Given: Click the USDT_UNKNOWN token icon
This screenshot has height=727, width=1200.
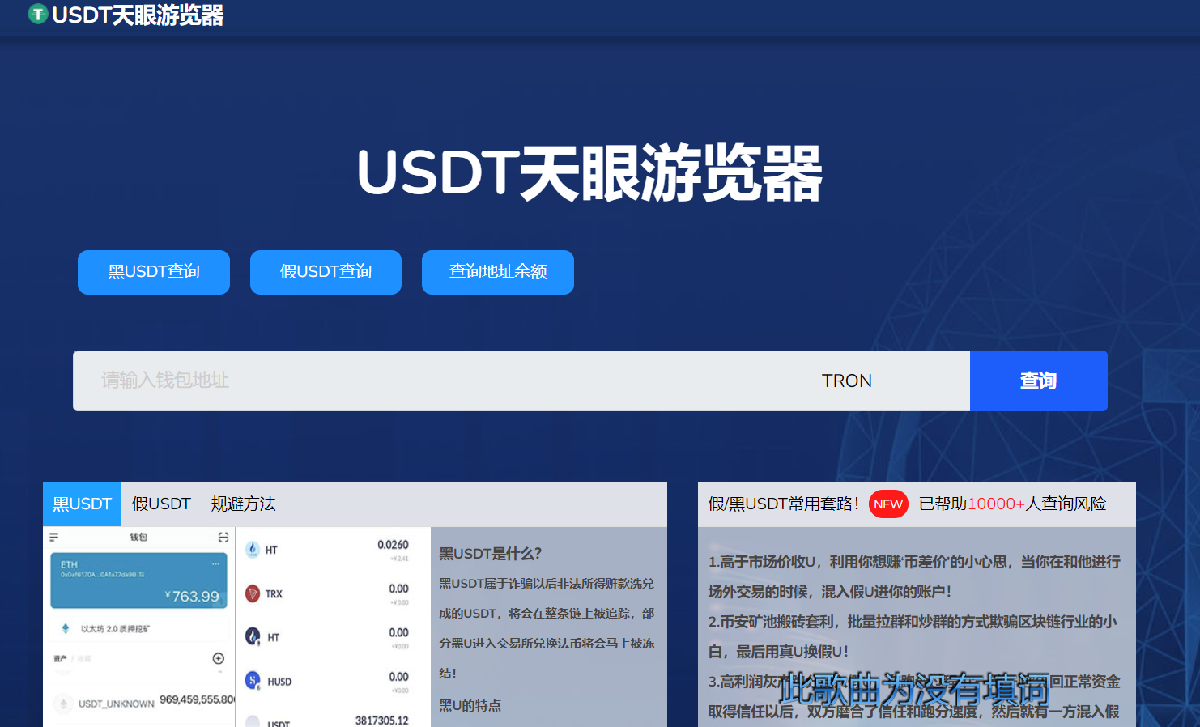Looking at the screenshot, I should pyautogui.click(x=63, y=703).
